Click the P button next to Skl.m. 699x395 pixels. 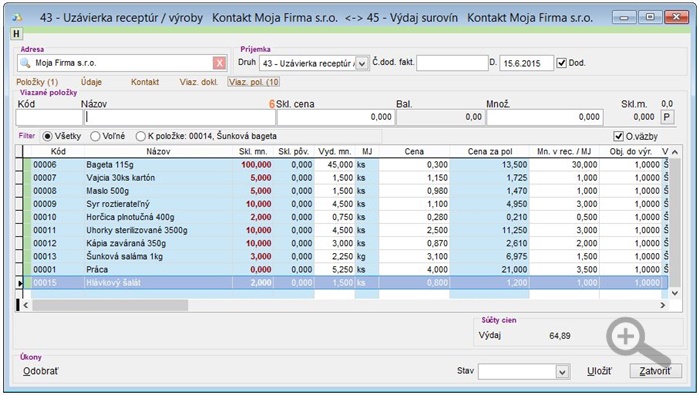[x=666, y=117]
